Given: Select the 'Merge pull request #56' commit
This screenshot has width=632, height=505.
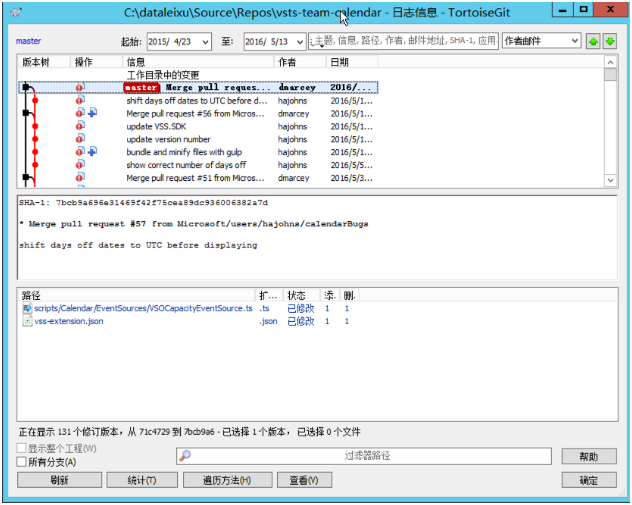Looking at the screenshot, I should pyautogui.click(x=198, y=113).
